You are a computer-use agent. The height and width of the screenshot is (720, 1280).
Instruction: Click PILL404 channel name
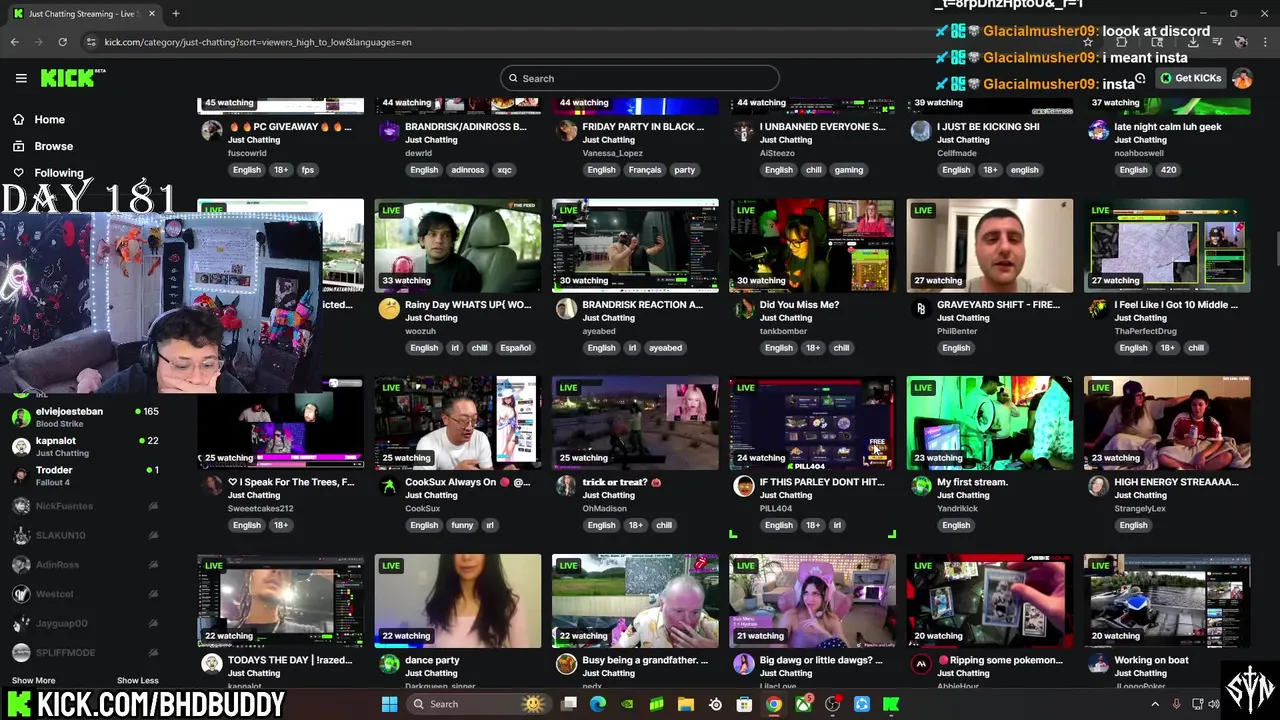pos(776,508)
